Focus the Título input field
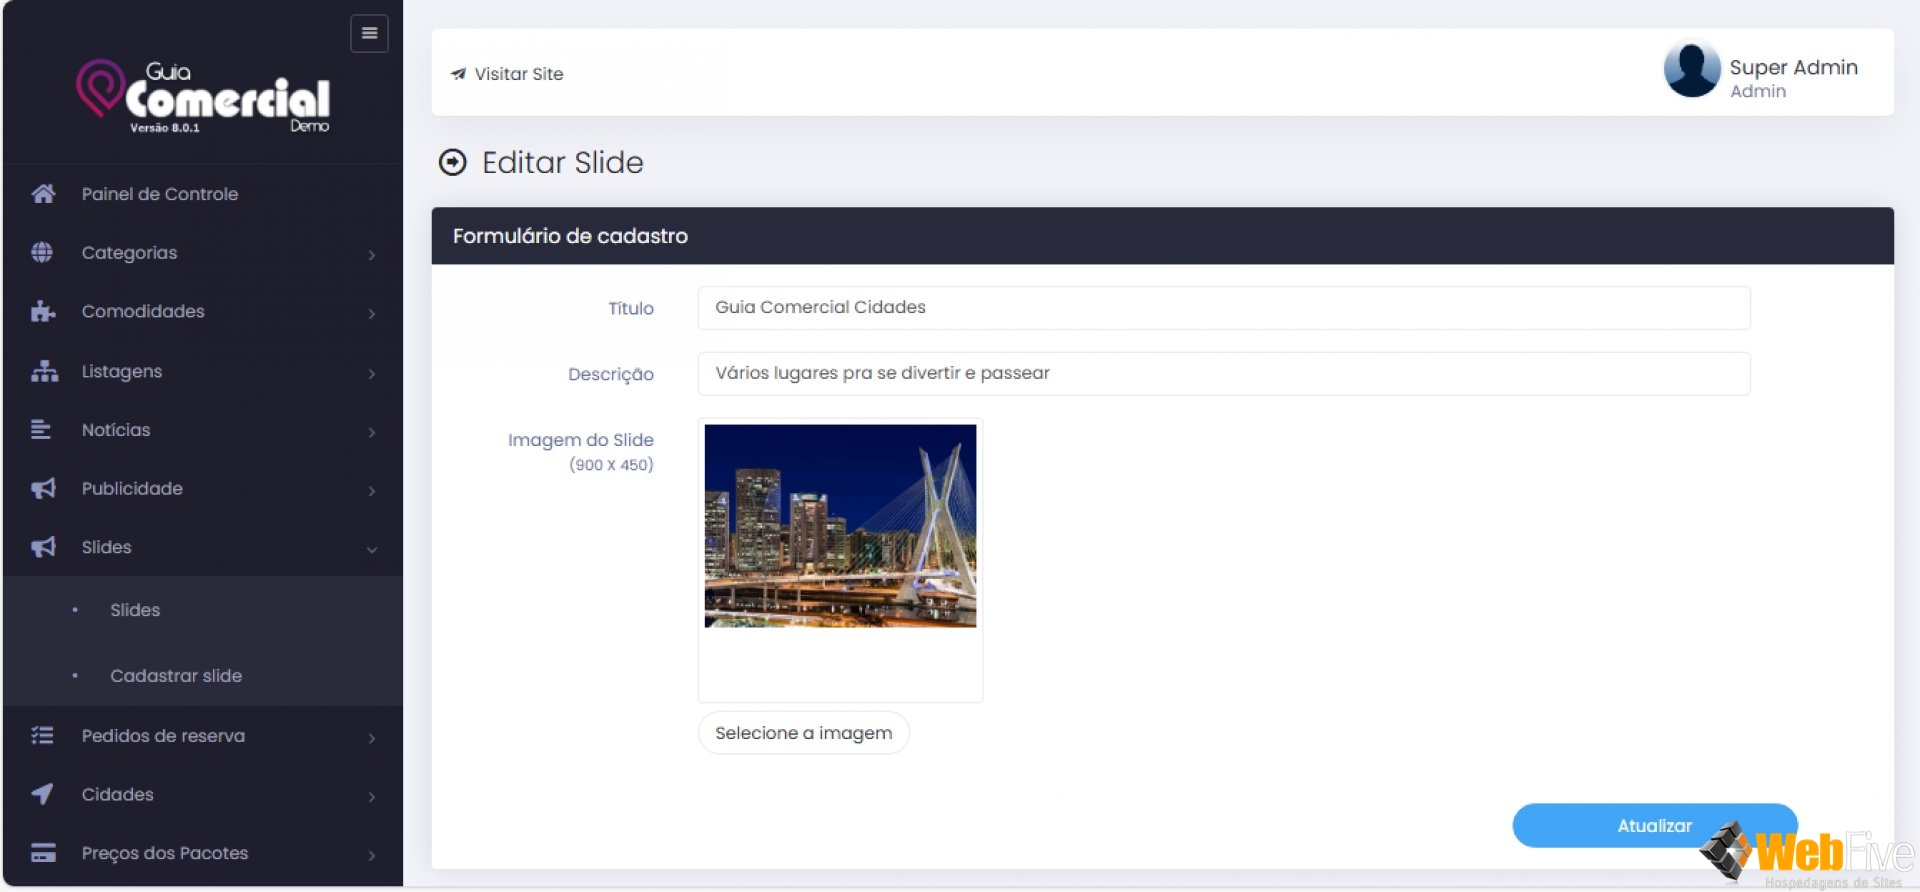 1223,308
